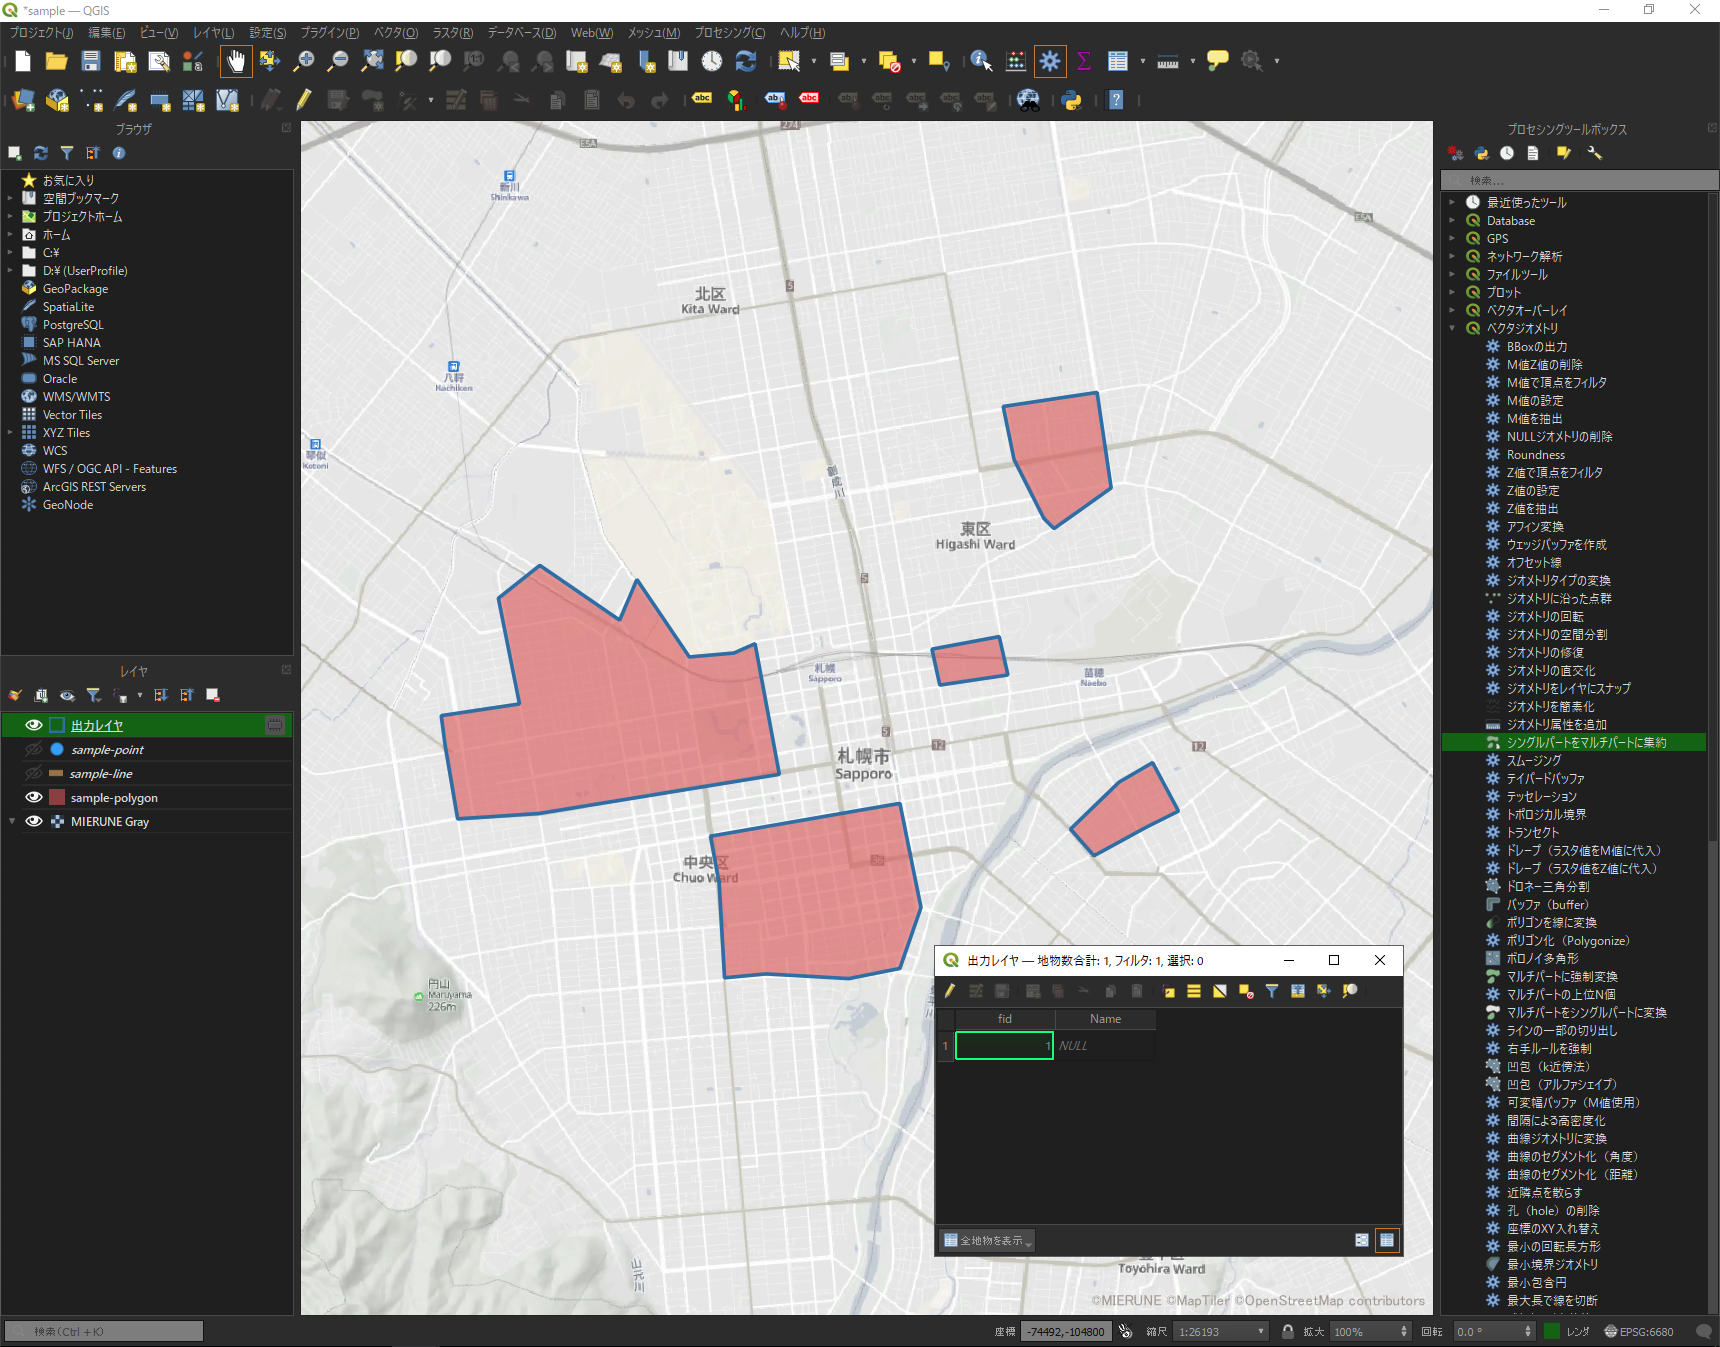Open the レイヤ menu

[x=213, y=33]
